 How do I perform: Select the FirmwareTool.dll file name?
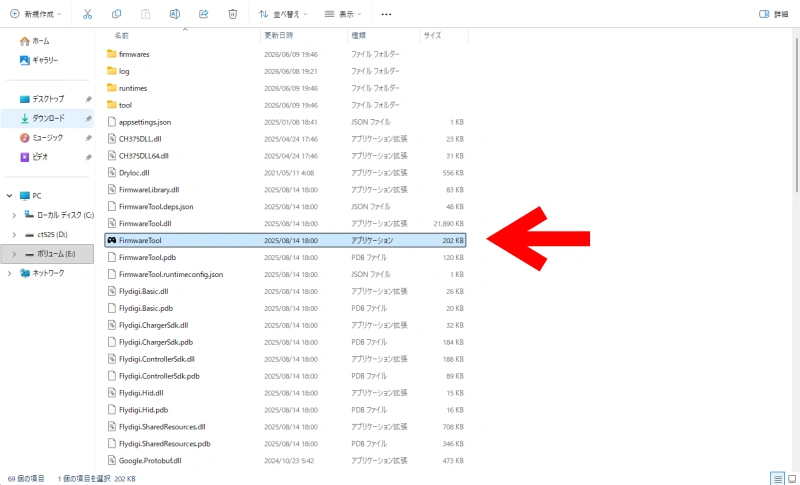coord(145,223)
